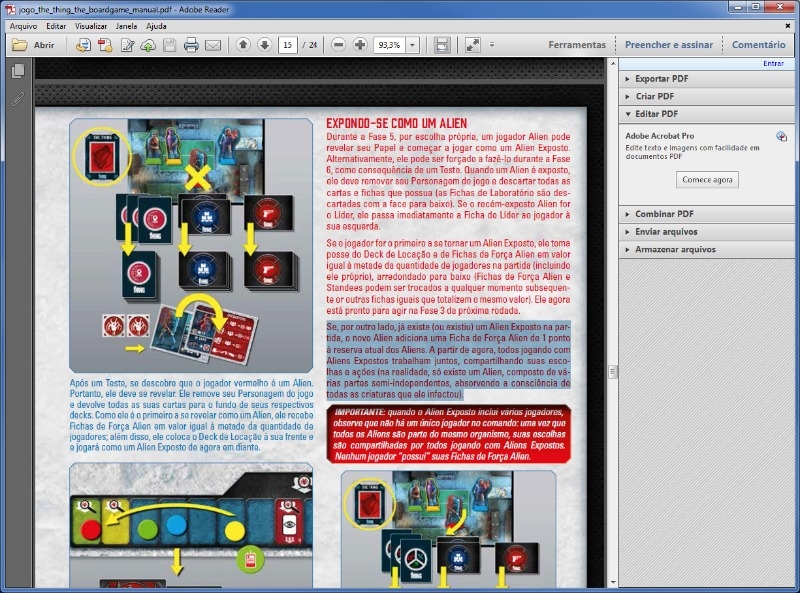Zoom out with the minus button
The width and height of the screenshot is (800, 593).
pyautogui.click(x=338, y=45)
